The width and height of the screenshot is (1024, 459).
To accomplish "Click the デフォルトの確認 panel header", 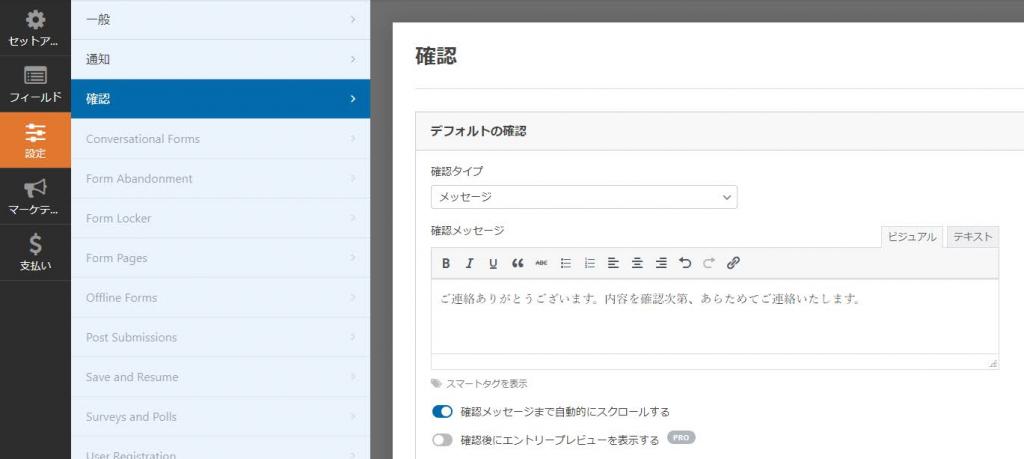I will [x=720, y=131].
